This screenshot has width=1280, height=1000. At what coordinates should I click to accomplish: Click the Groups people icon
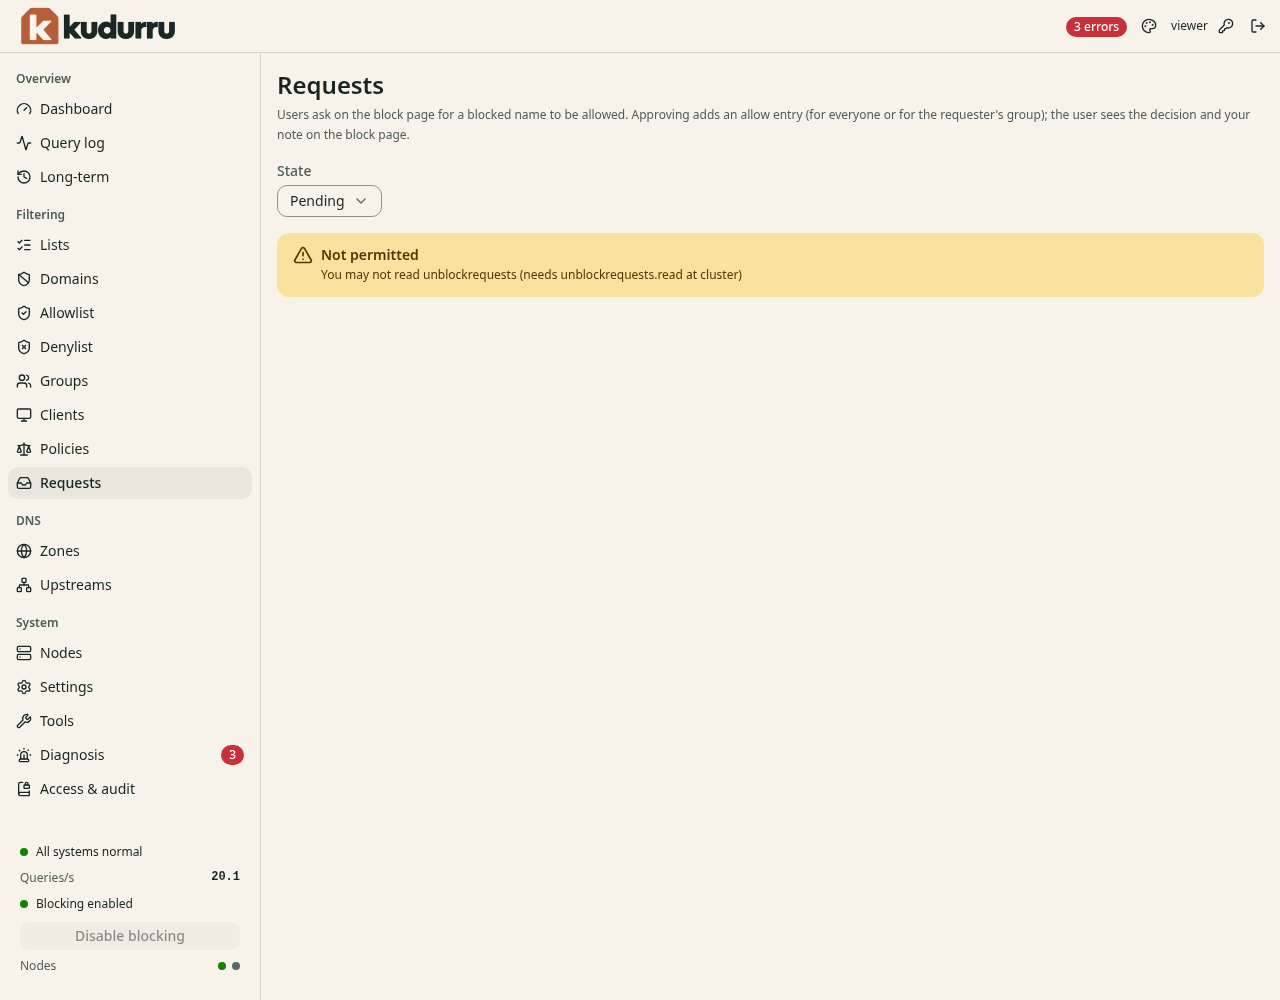pyautogui.click(x=24, y=381)
